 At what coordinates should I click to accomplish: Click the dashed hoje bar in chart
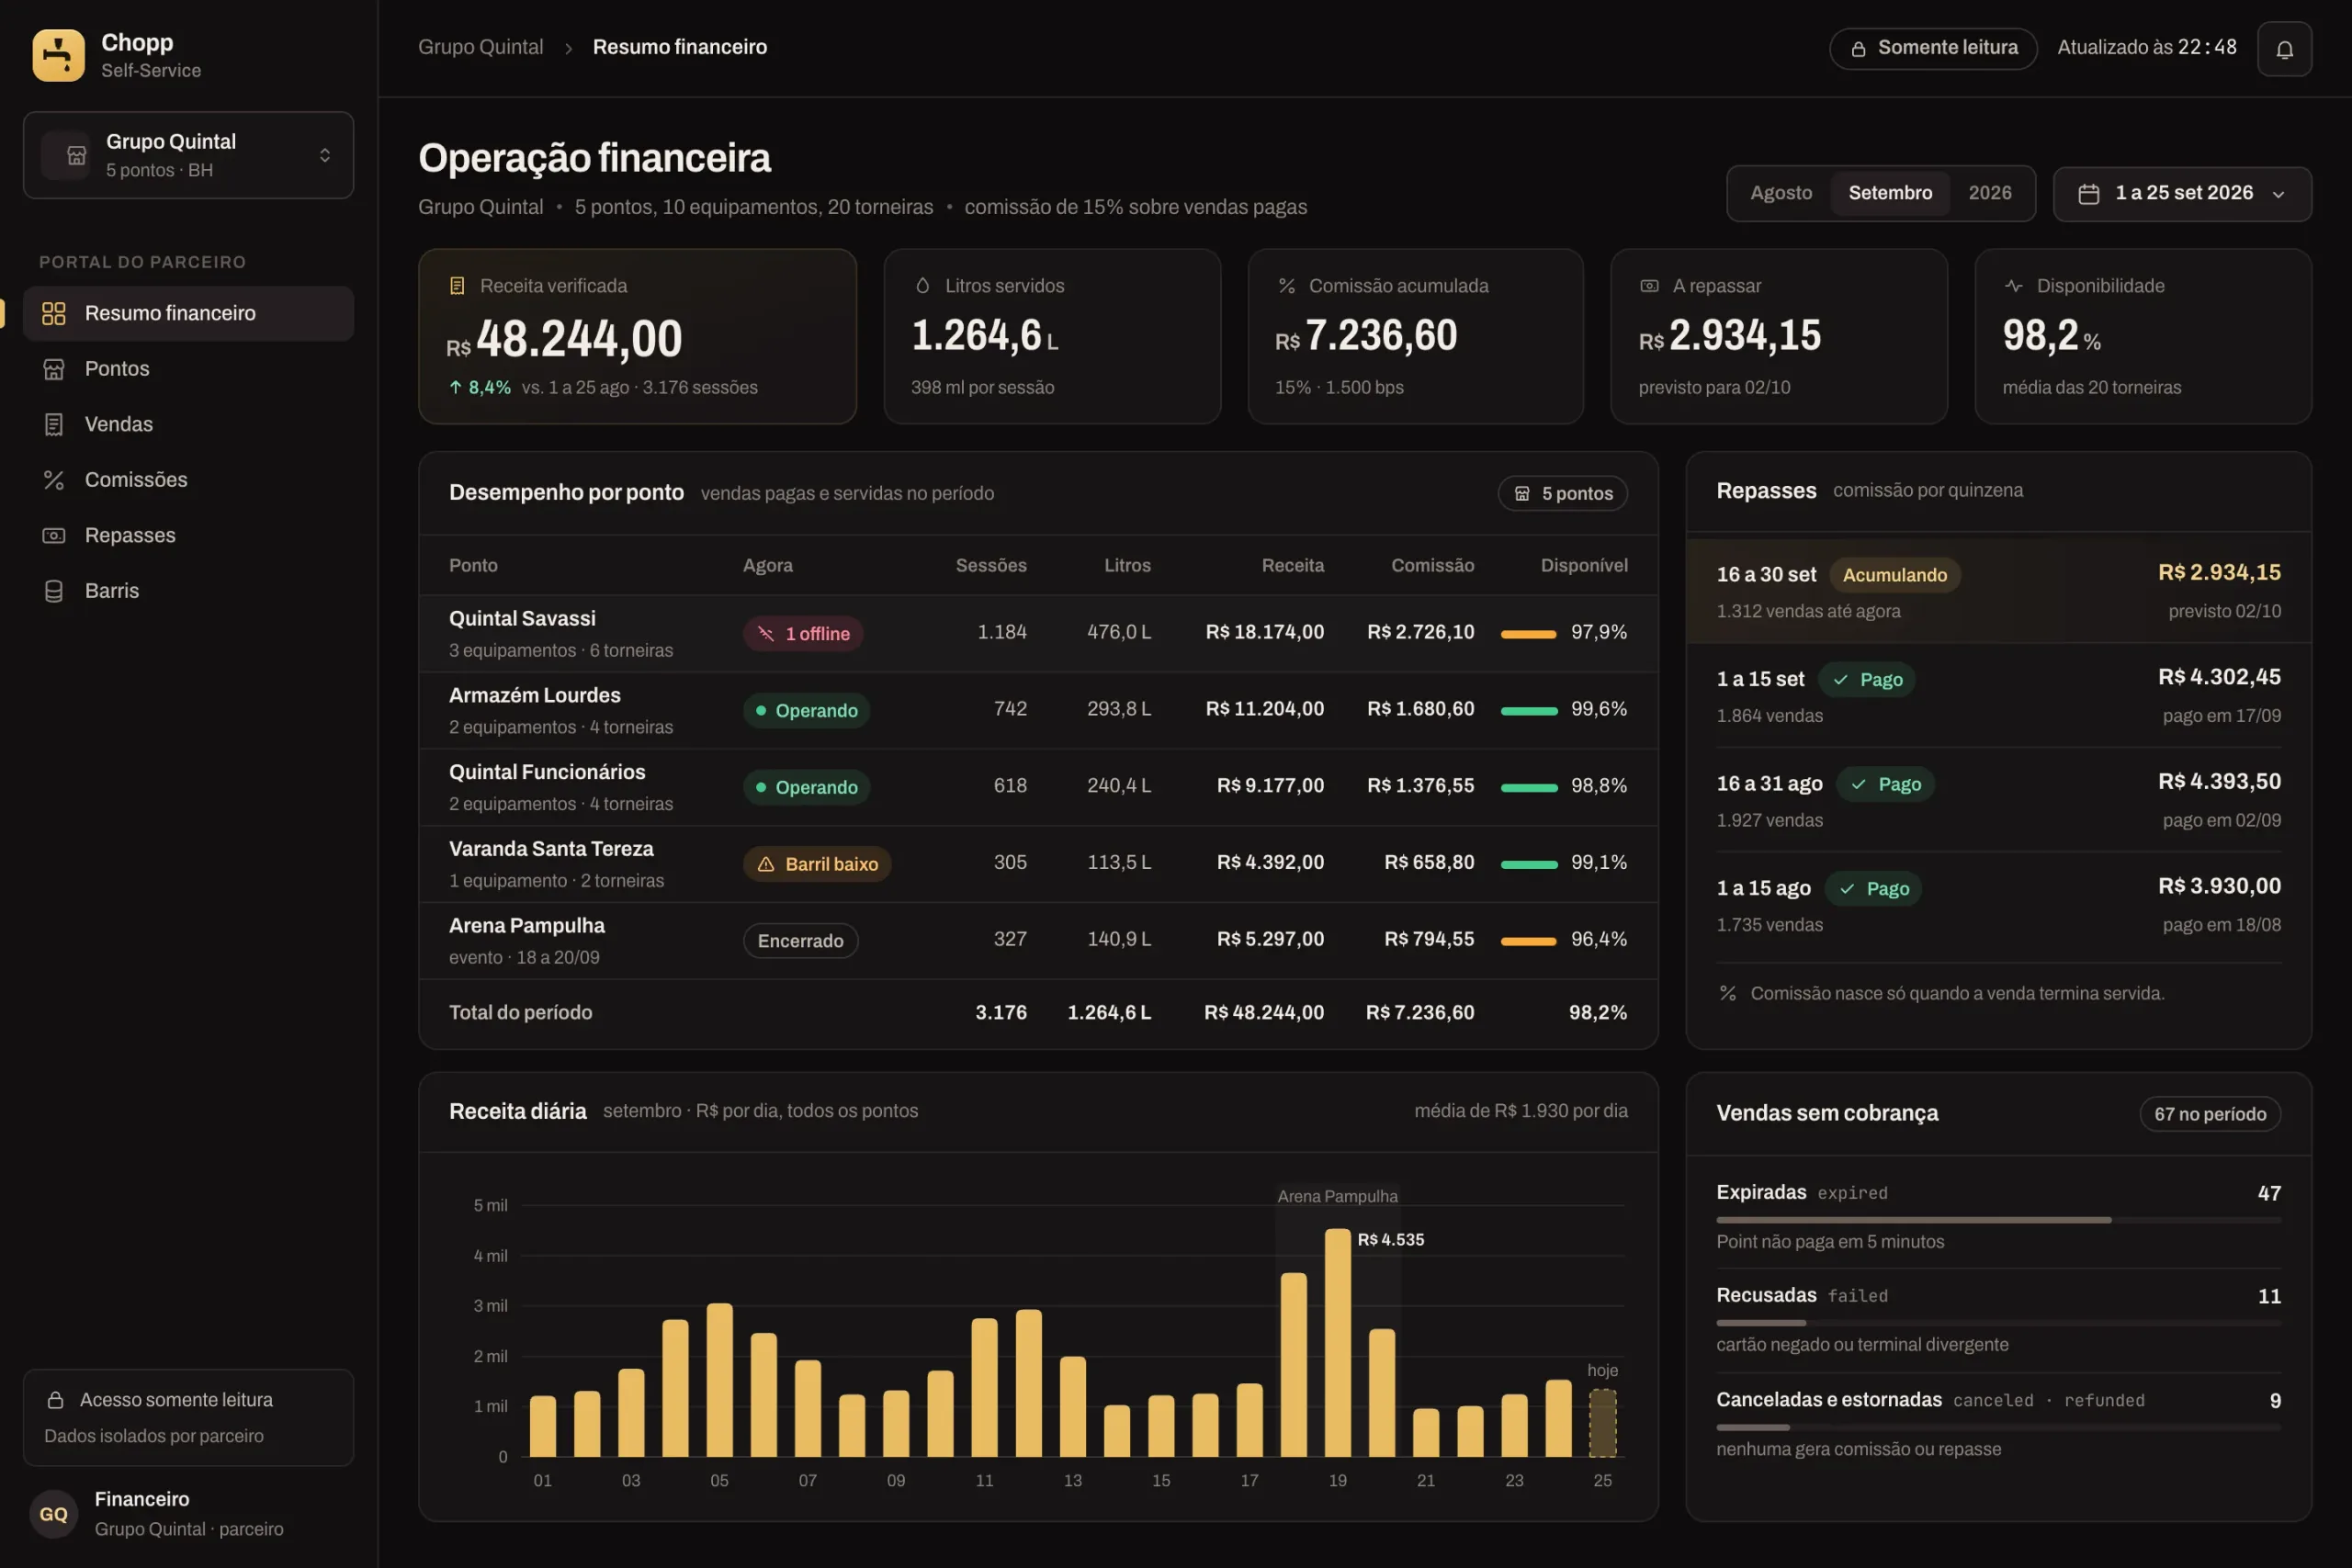1602,1423
